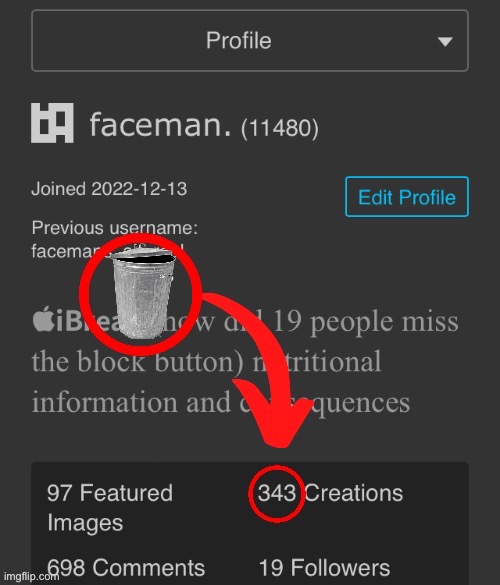Open the 97 Featured Images stat
The height and width of the screenshot is (585, 500).
110,507
